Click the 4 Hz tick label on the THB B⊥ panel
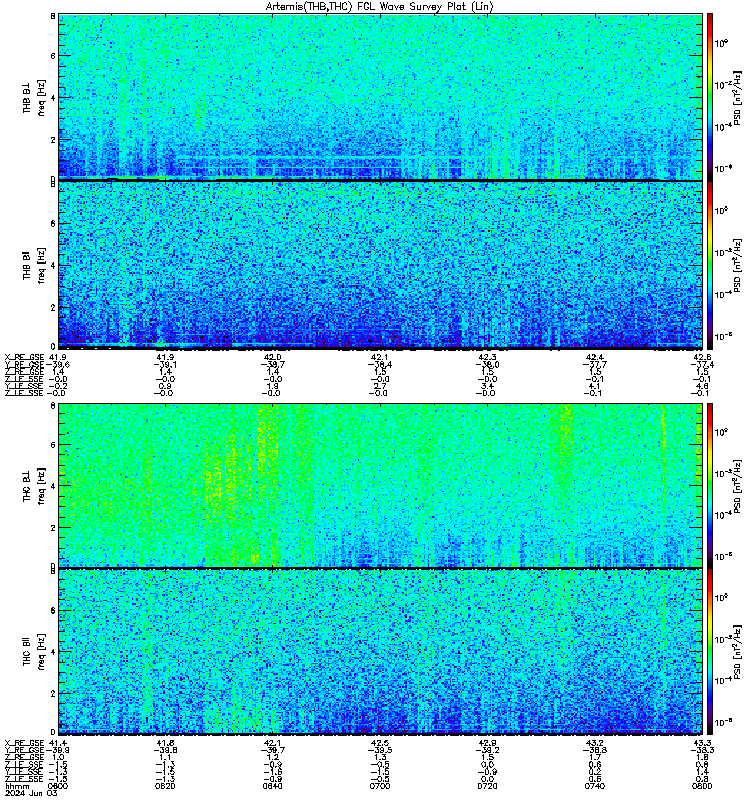The image size is (750, 800). [x=53, y=97]
